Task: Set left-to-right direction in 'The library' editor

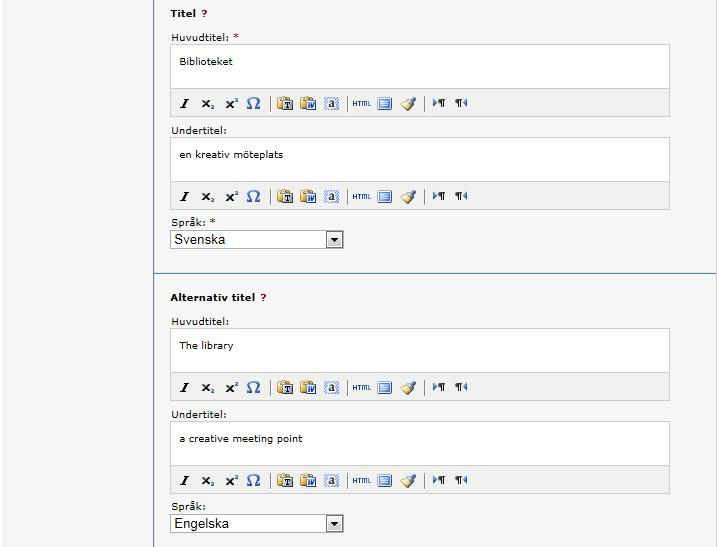Action: [439, 387]
